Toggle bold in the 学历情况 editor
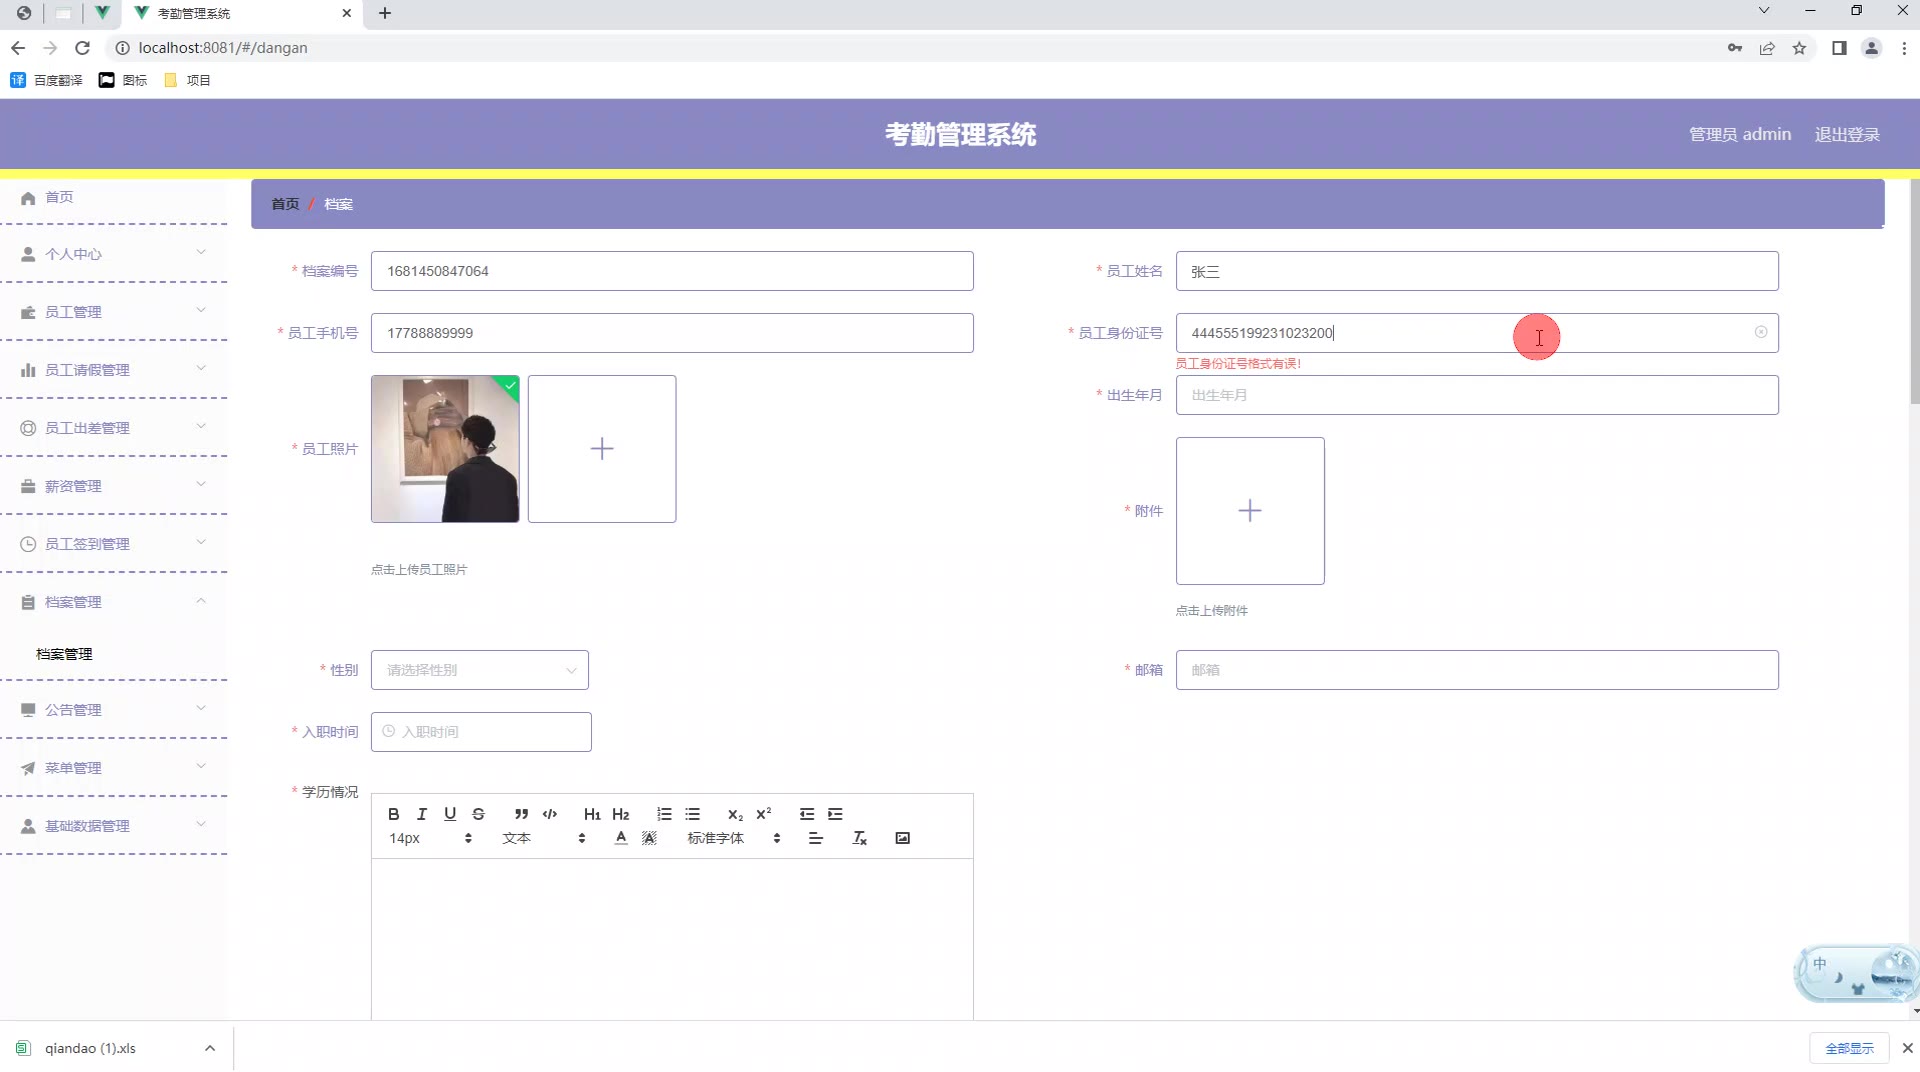The image size is (1920, 1072). point(394,814)
